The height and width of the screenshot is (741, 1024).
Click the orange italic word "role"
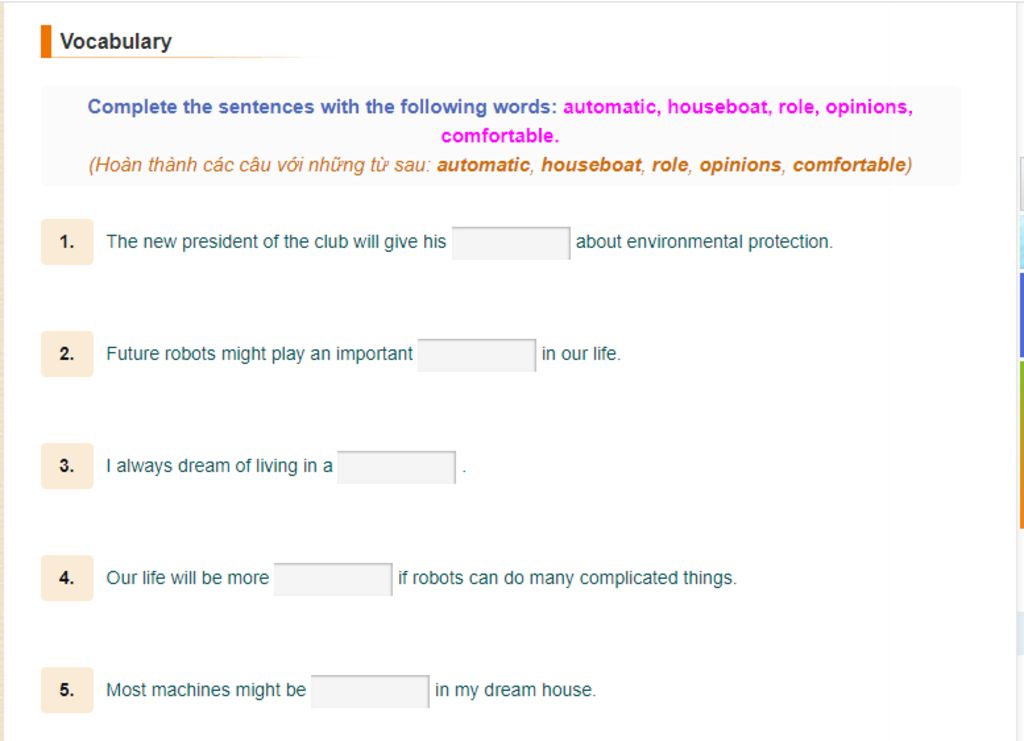[x=670, y=165]
